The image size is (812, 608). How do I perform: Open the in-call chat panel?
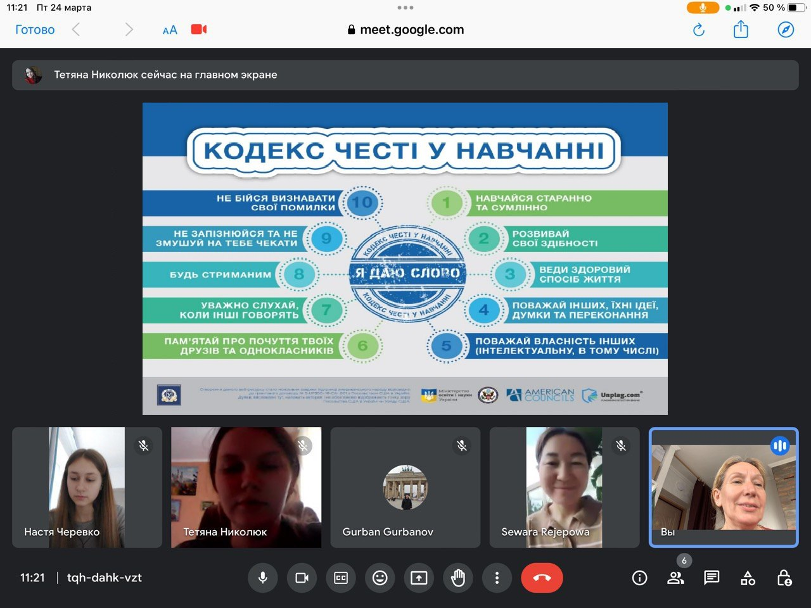point(712,578)
